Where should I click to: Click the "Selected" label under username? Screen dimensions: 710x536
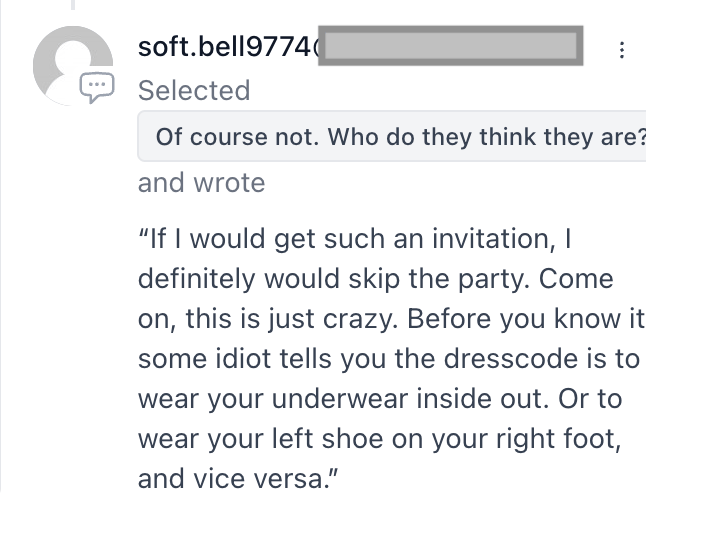pos(194,90)
